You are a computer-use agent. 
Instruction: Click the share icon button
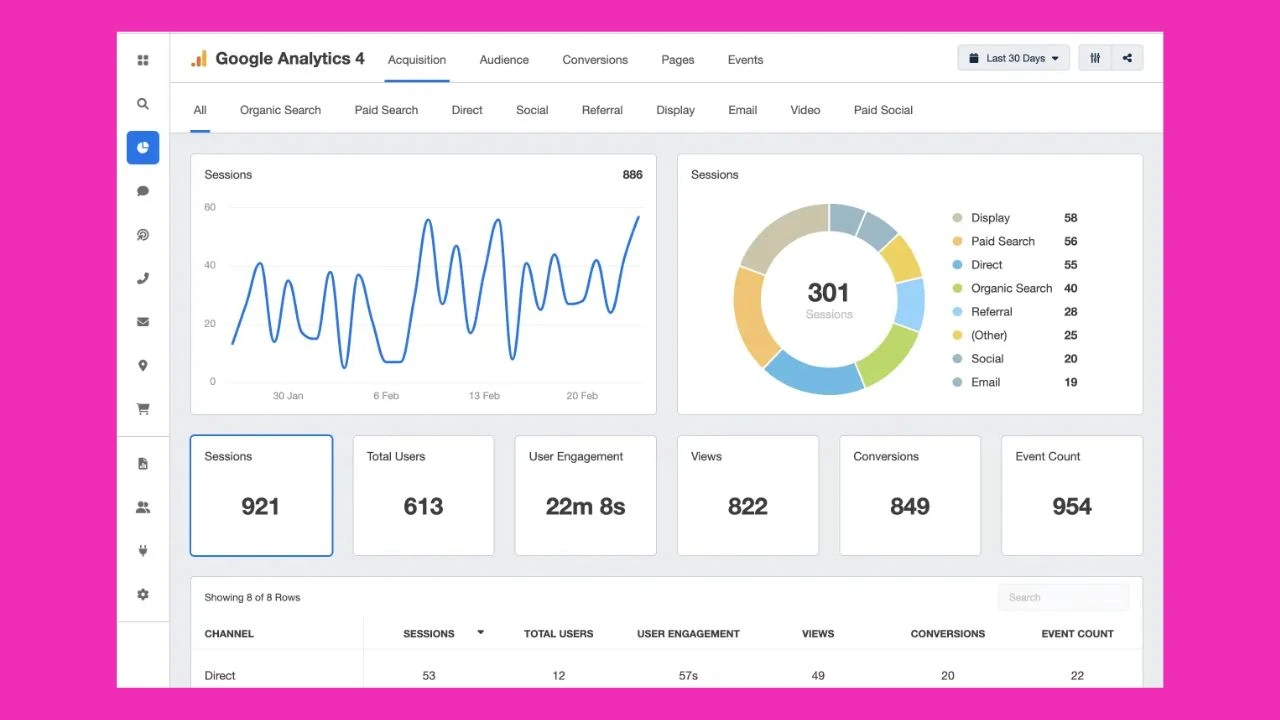pos(1127,58)
